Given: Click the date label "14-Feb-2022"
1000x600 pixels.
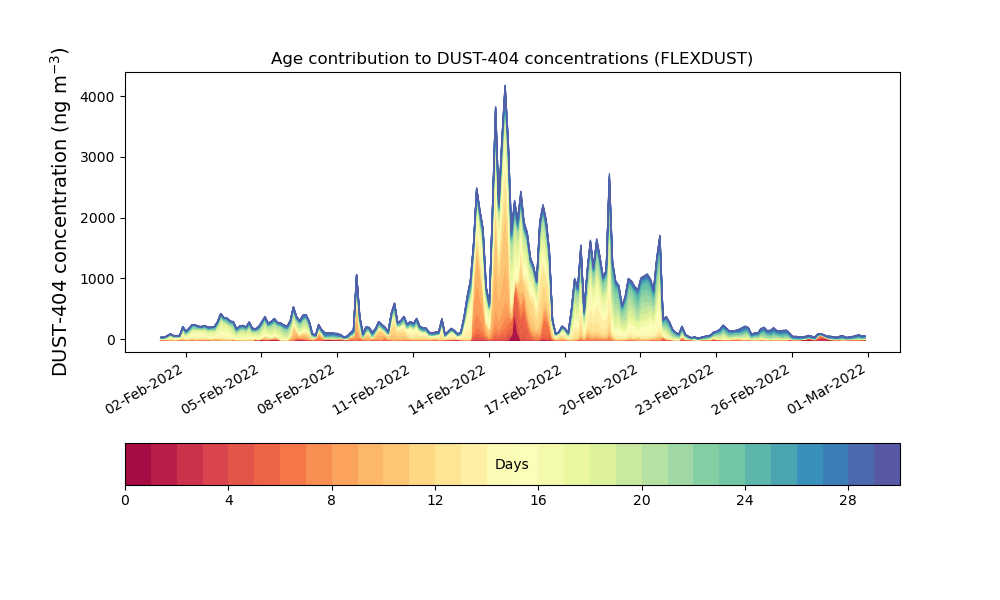Looking at the screenshot, I should [447, 390].
